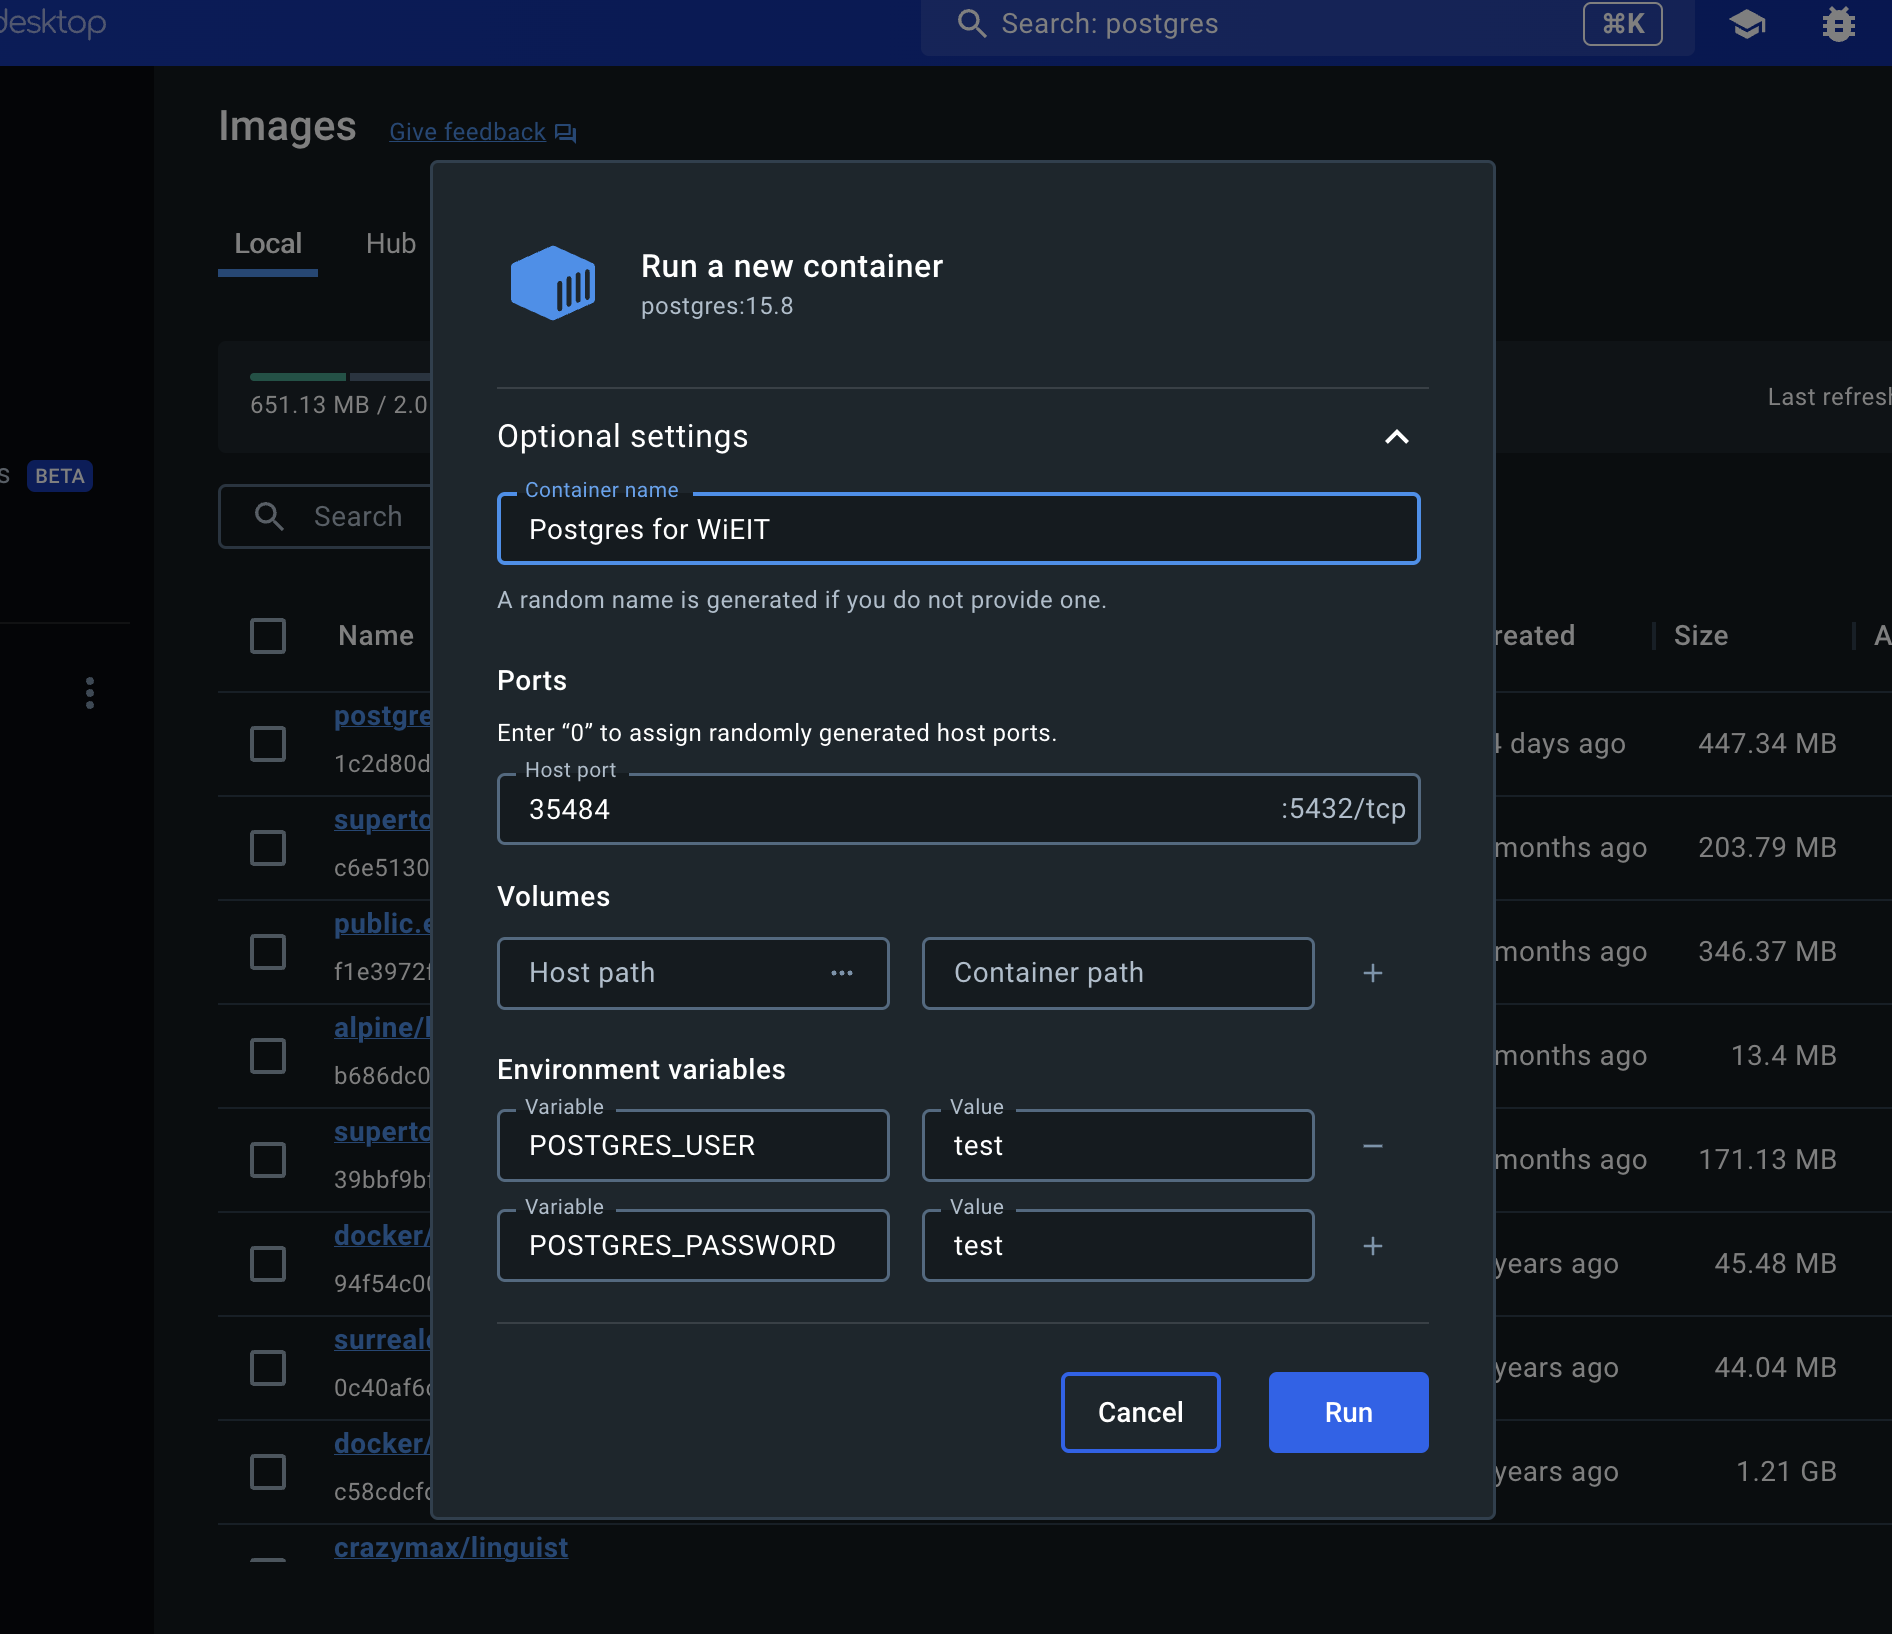The image size is (1892, 1634).
Task: Check the docker image 94f54c0 checkbox
Action: (x=268, y=1264)
